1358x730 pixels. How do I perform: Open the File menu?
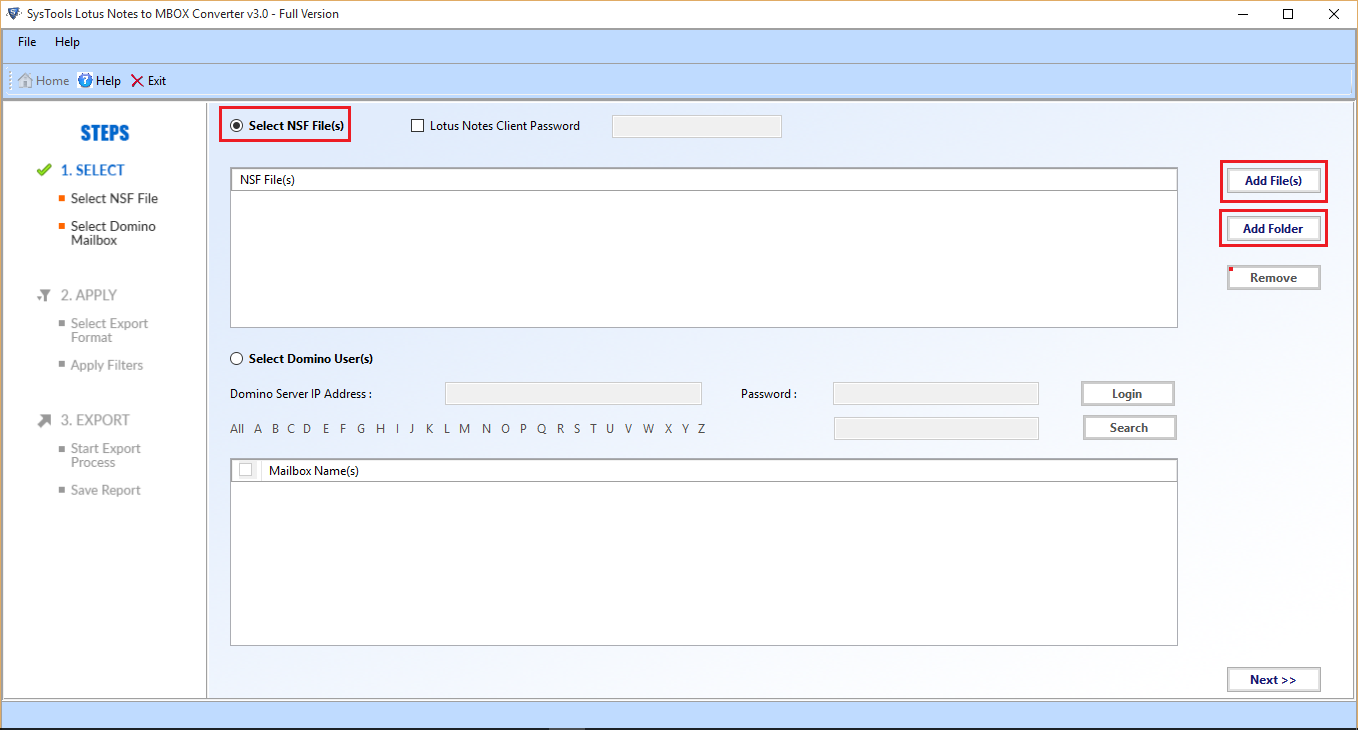click(27, 42)
